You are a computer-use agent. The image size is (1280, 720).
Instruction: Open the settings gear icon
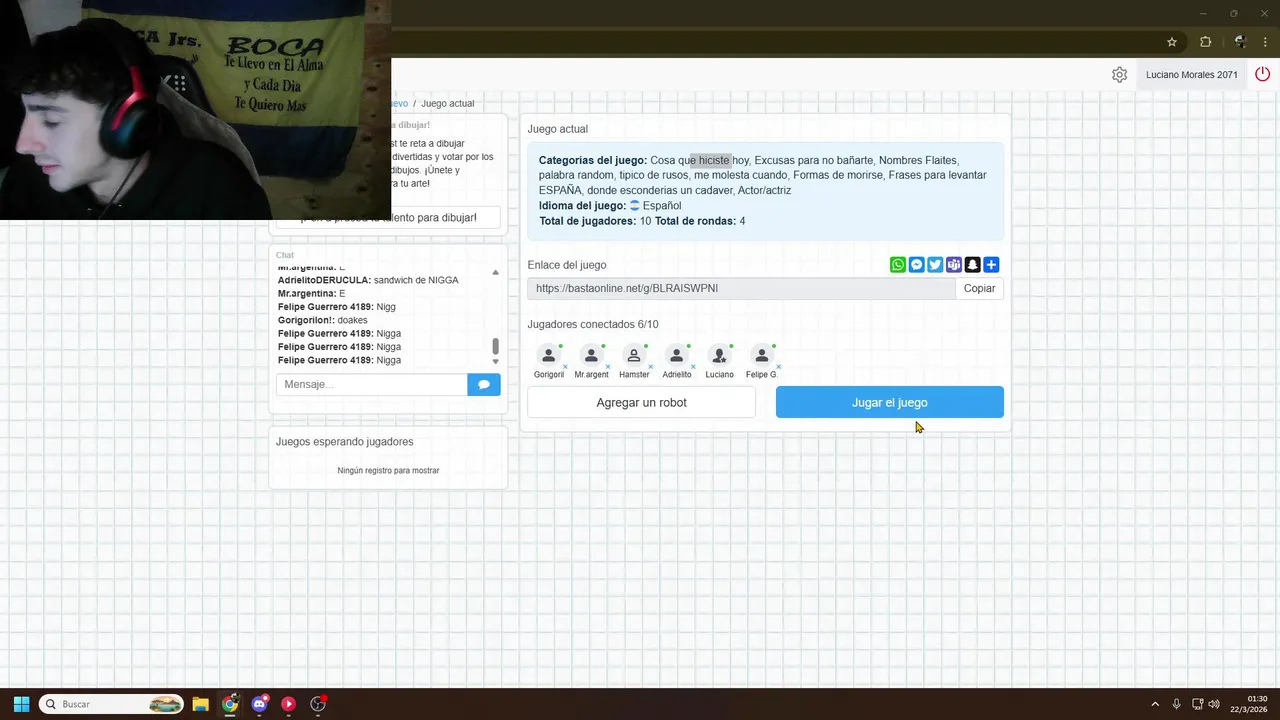point(1119,75)
